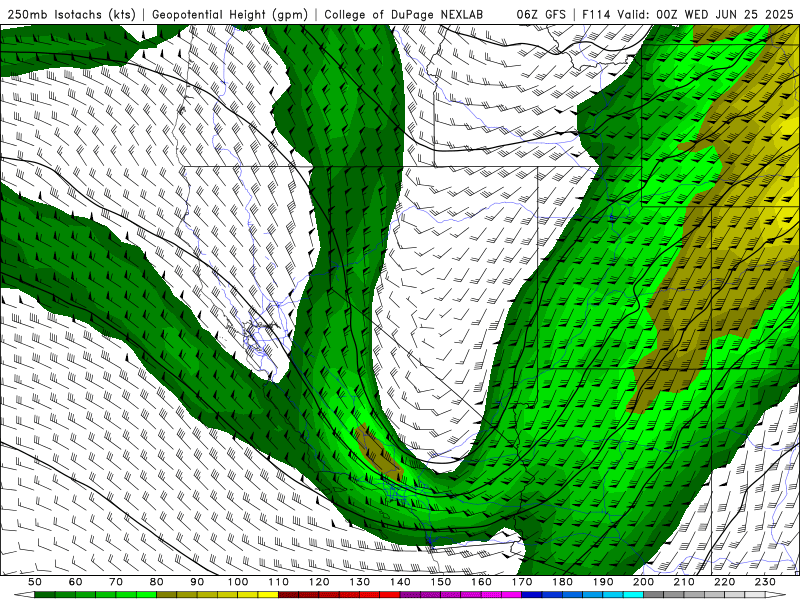This screenshot has height=600, width=800.
Task: Click the "Geopotential Height (gpm)" header label
Action: pyautogui.click(x=230, y=15)
